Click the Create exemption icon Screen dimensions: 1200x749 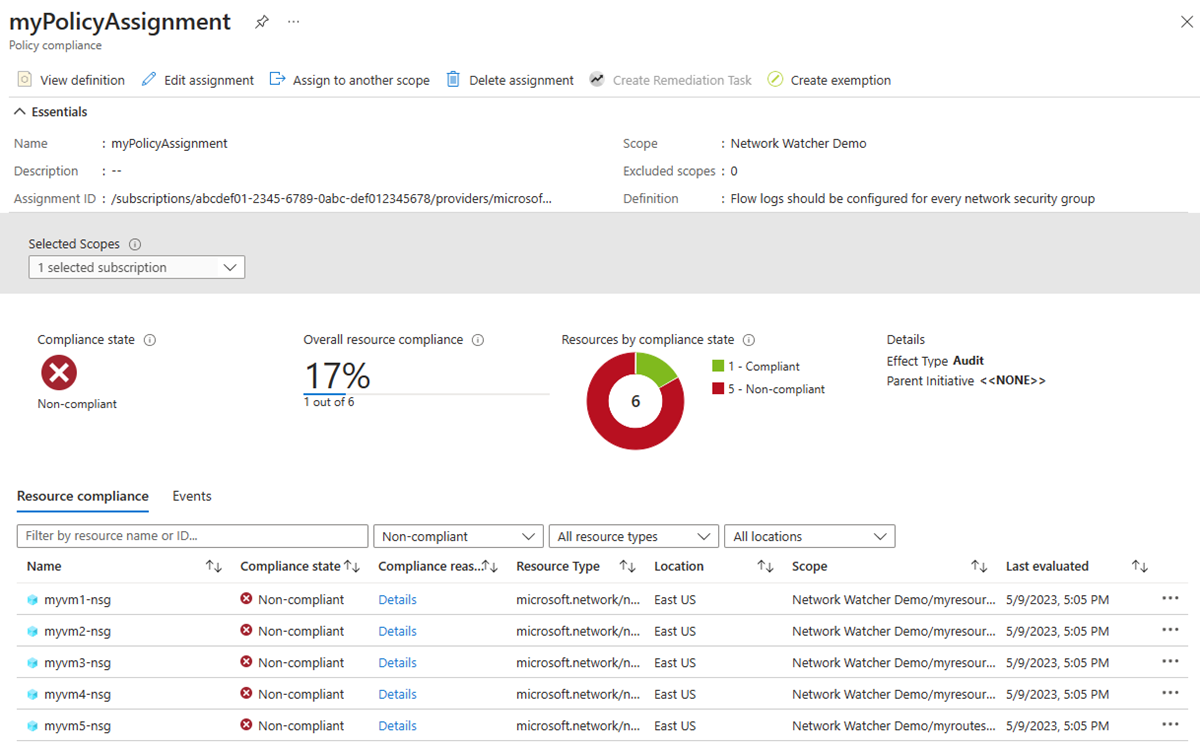coord(775,80)
